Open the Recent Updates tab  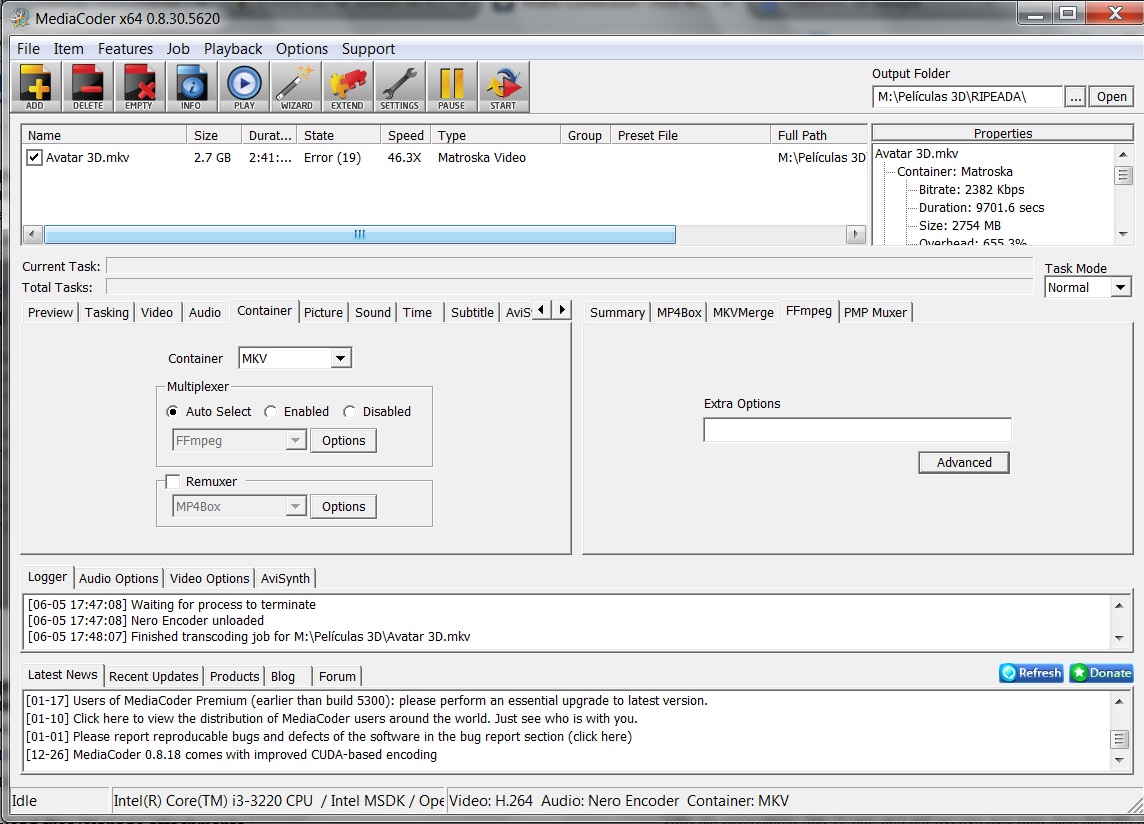pos(153,677)
